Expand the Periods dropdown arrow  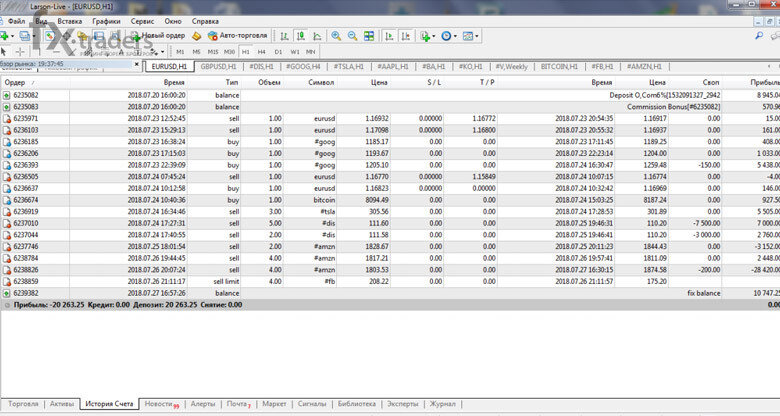coord(455,36)
